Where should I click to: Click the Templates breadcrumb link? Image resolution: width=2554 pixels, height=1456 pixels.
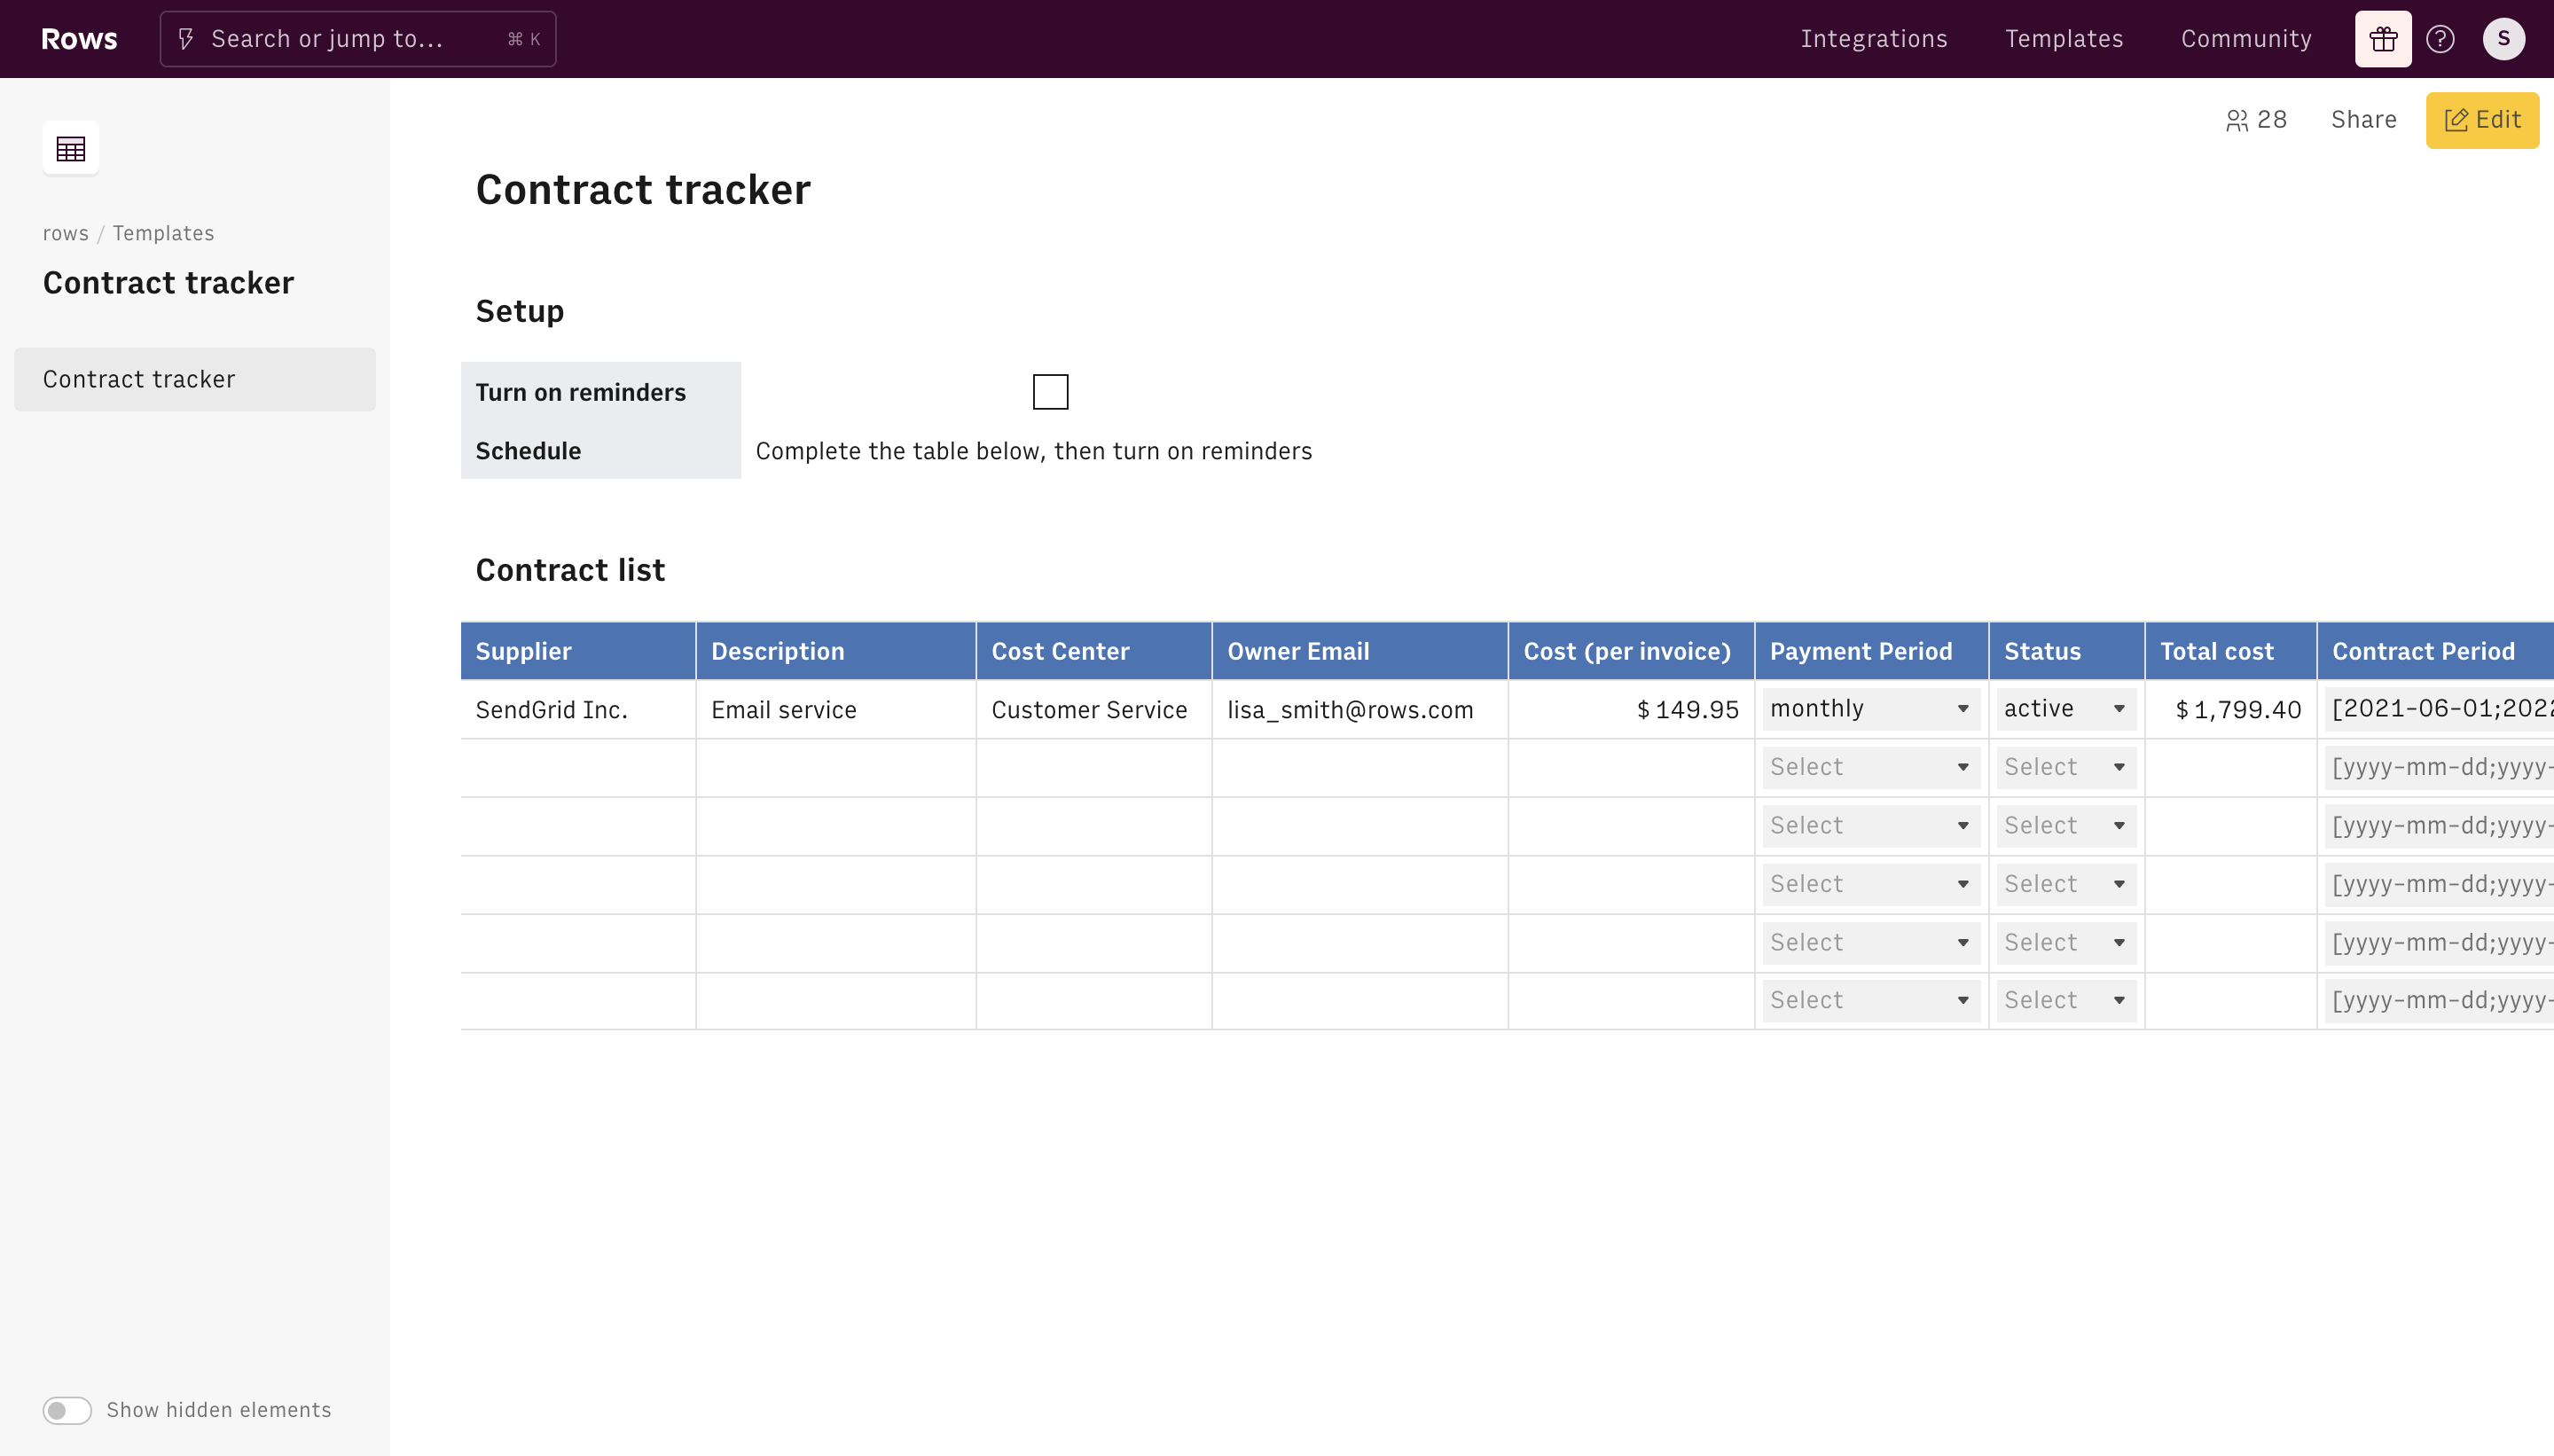[x=163, y=233]
